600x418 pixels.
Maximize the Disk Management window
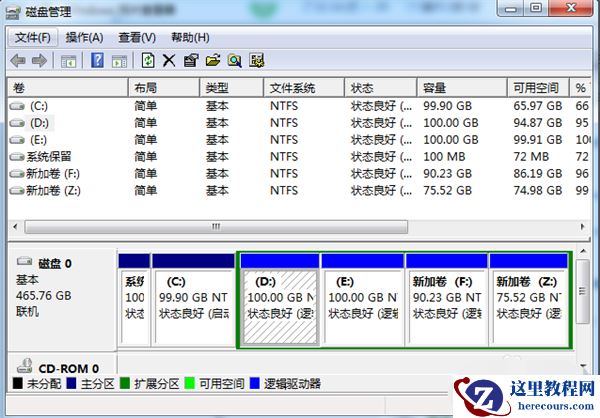coord(536,8)
